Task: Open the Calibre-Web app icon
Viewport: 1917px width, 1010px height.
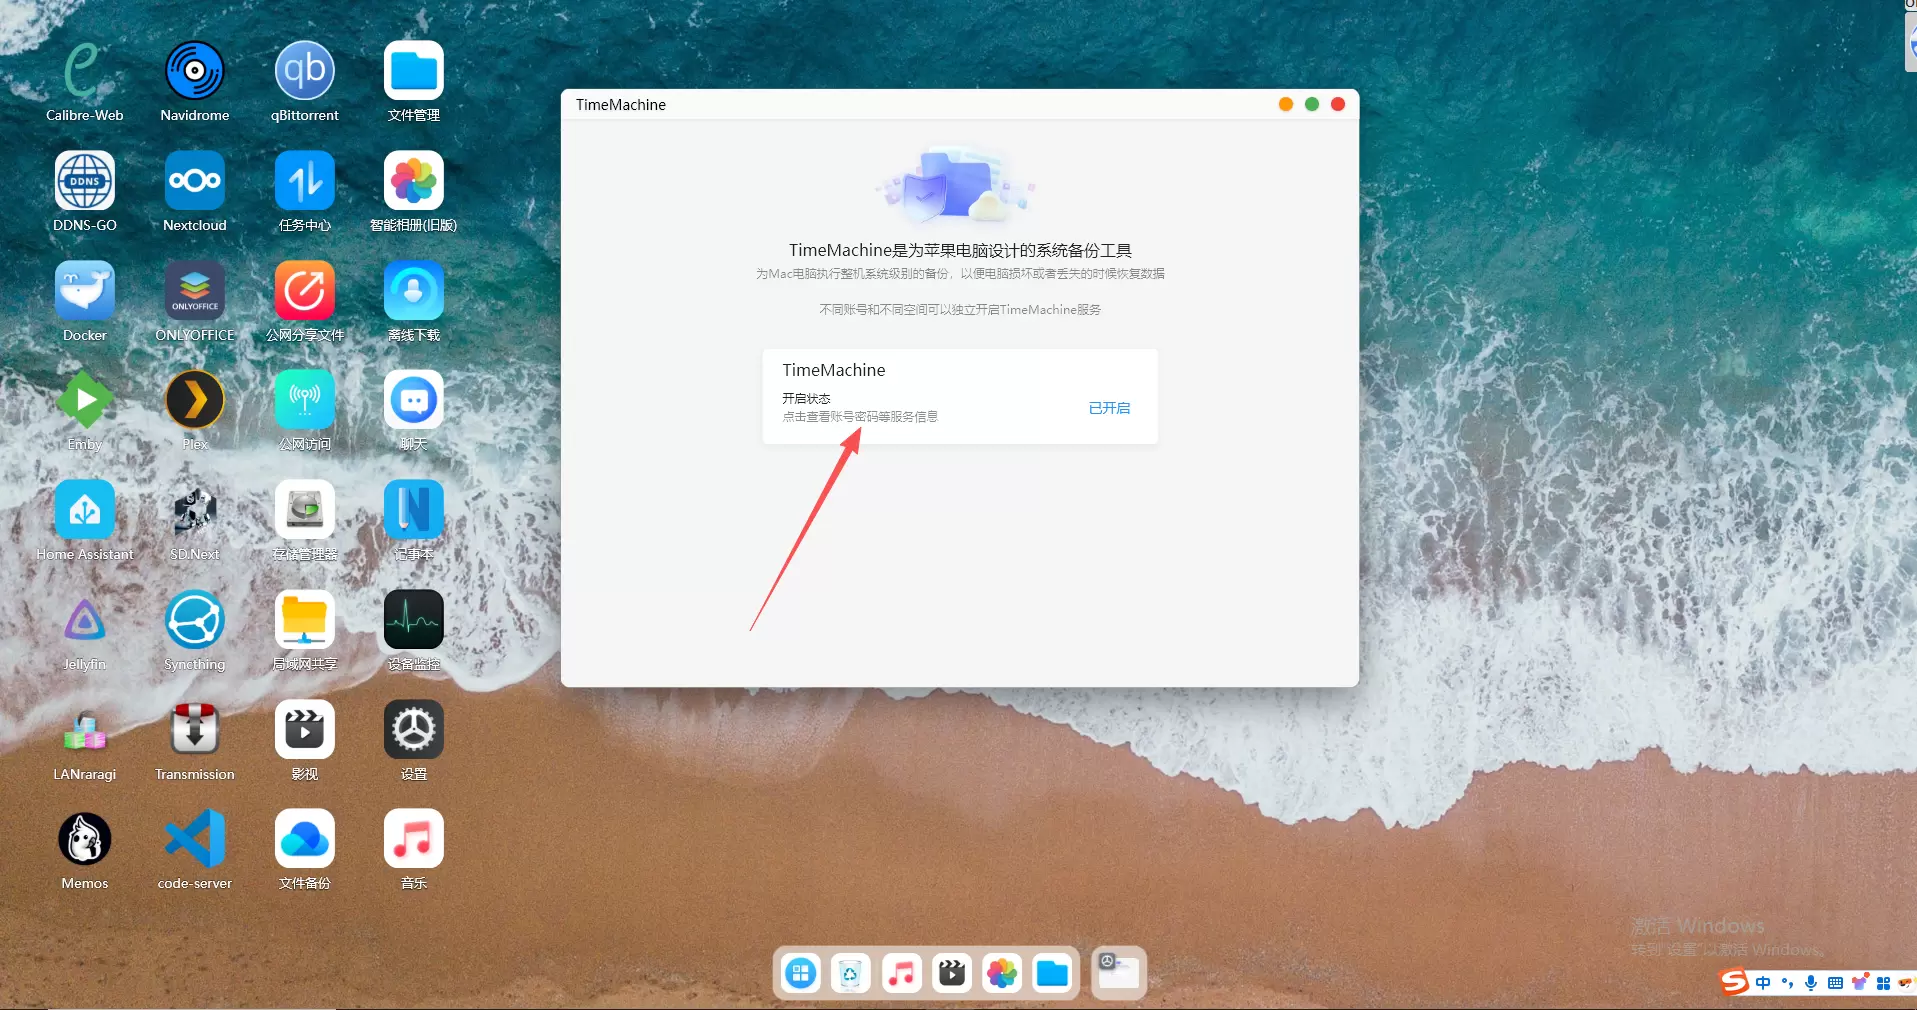Action: click(x=84, y=72)
